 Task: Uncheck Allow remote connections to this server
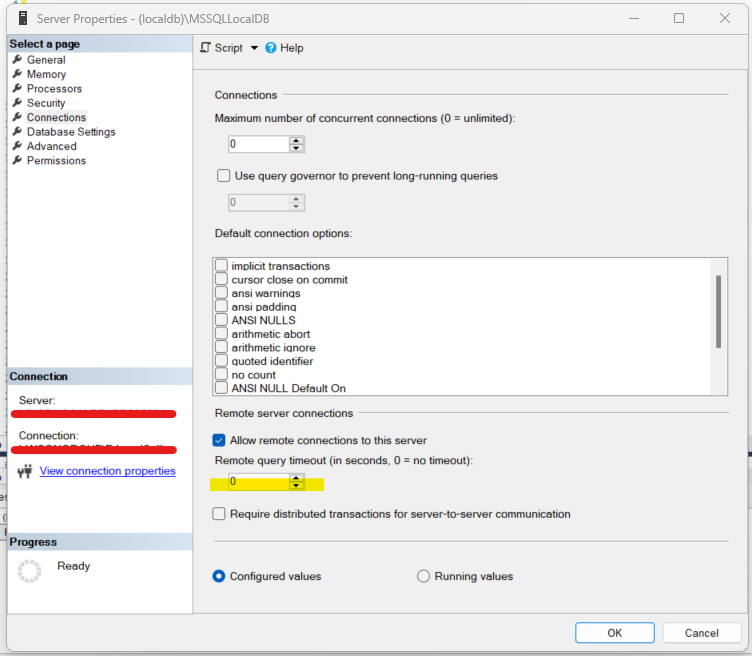click(219, 440)
